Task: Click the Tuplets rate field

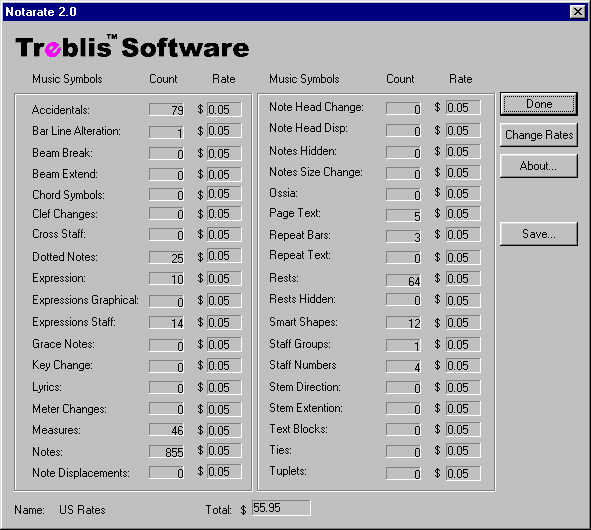Action: [463, 473]
